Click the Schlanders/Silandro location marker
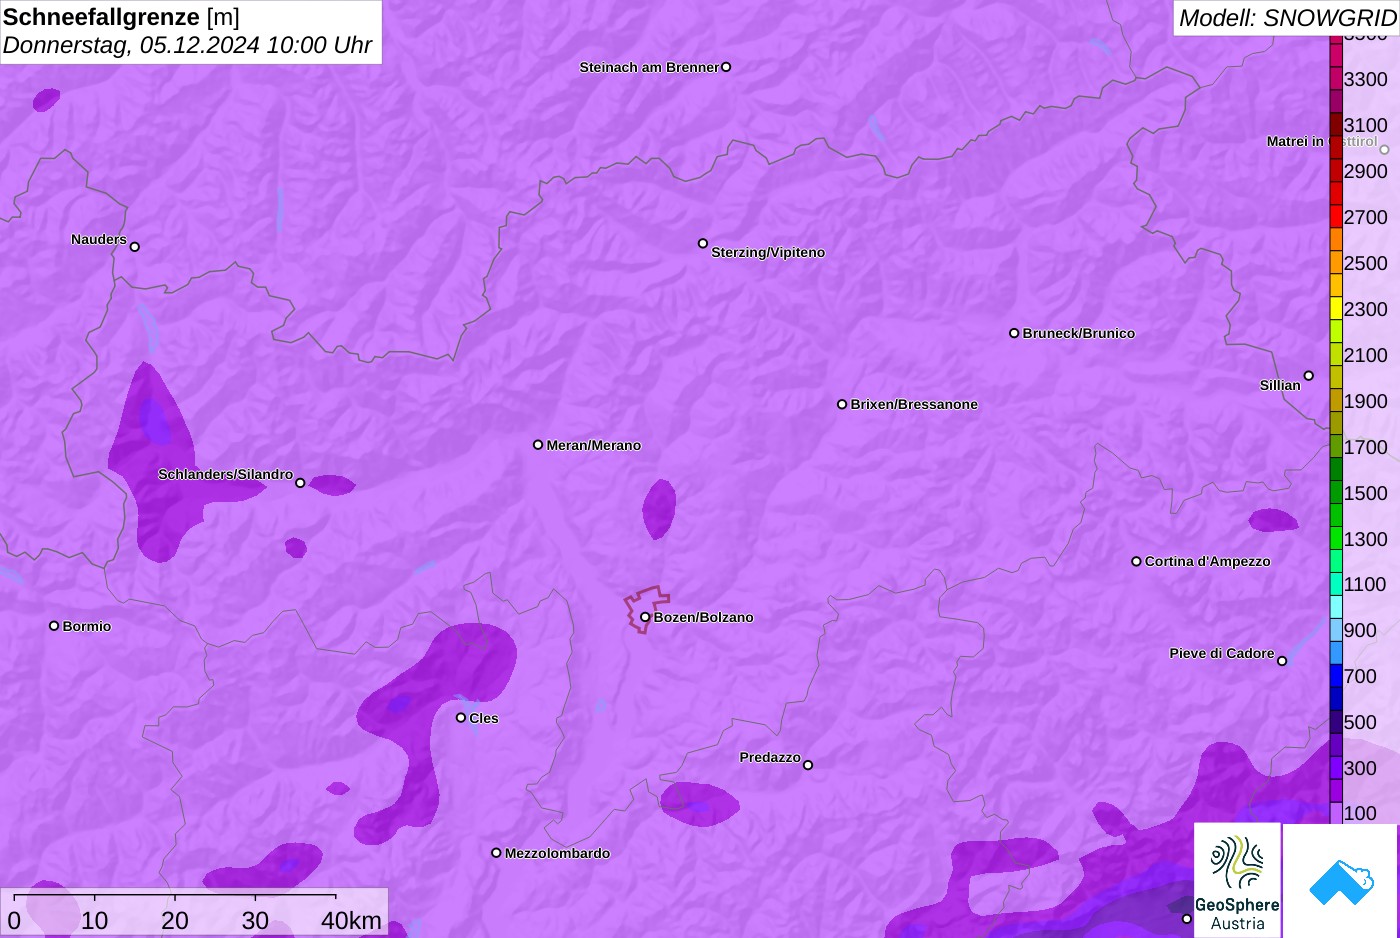 300,483
